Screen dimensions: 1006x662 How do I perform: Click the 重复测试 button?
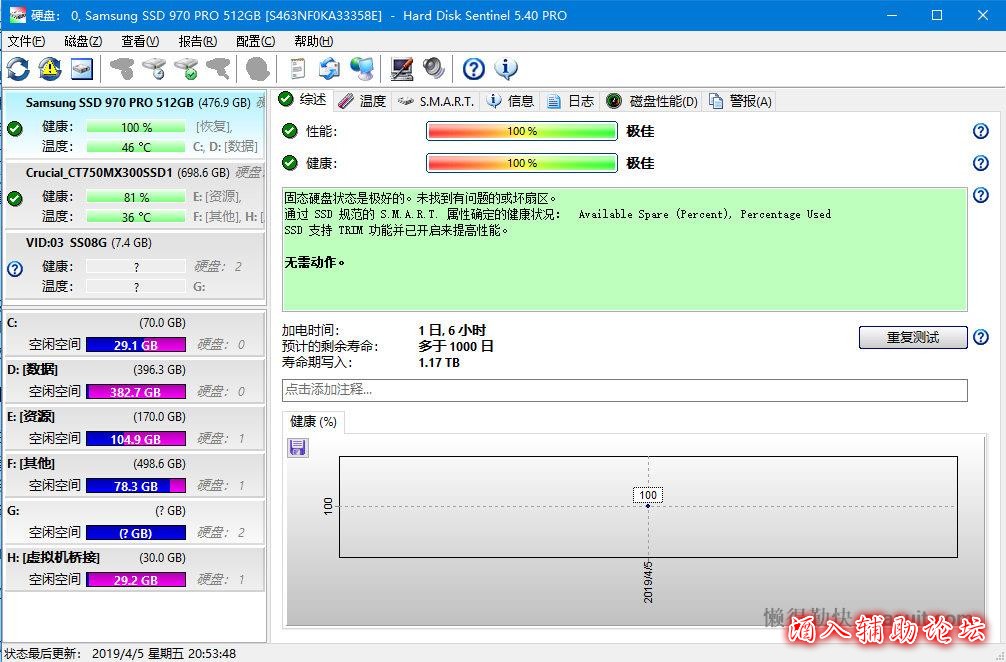pyautogui.click(x=912, y=338)
